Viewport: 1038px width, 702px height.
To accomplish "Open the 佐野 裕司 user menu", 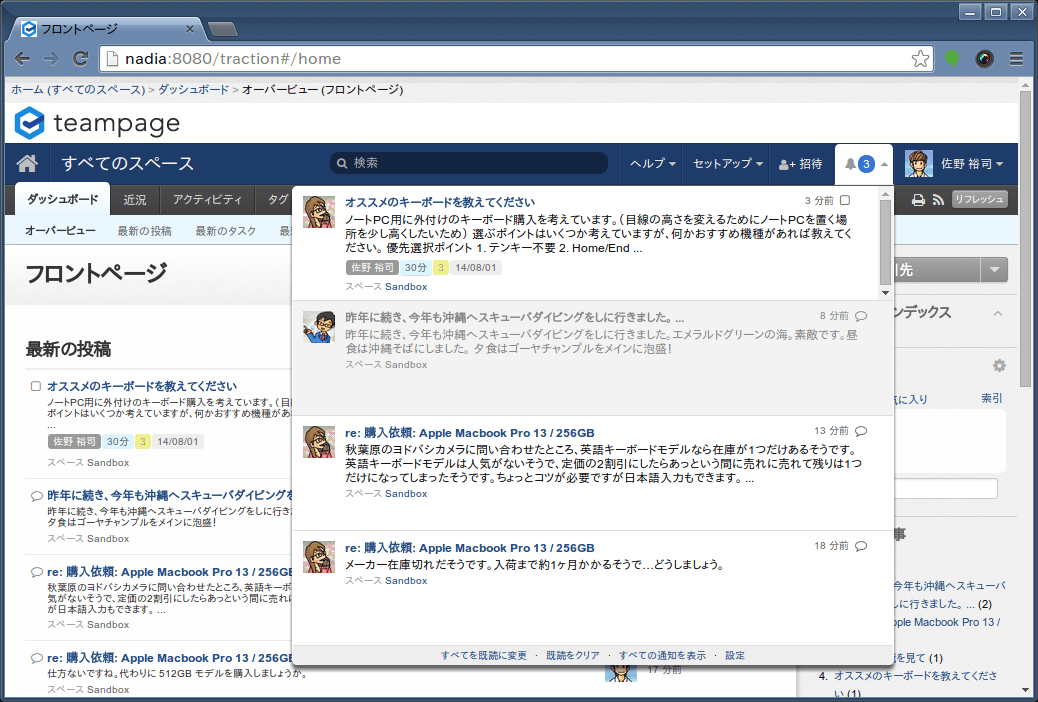I will point(972,164).
